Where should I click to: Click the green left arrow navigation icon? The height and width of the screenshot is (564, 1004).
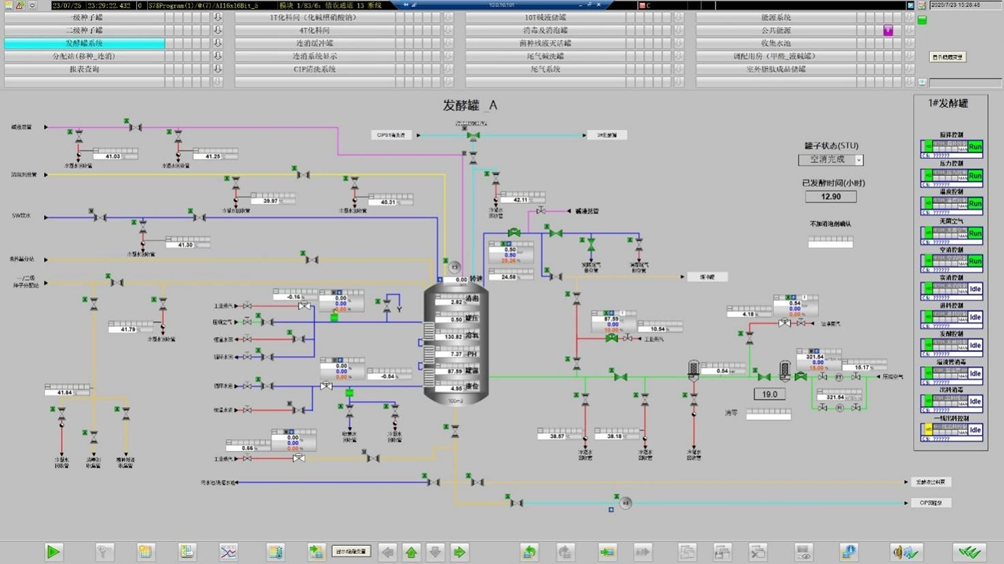pyautogui.click(x=387, y=552)
